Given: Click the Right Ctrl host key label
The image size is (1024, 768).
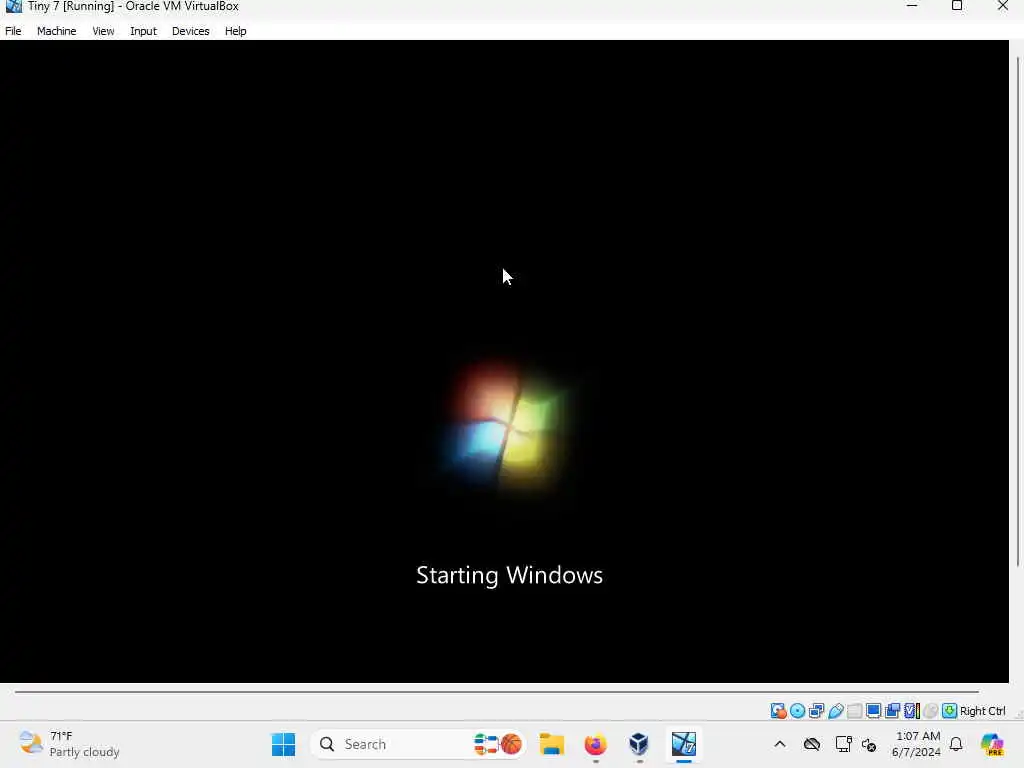Looking at the screenshot, I should (983, 711).
